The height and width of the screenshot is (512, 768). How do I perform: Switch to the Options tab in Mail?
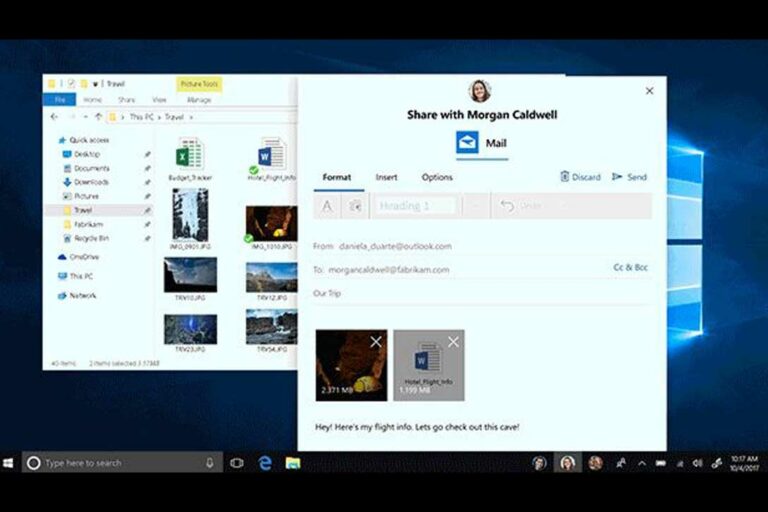coord(437,177)
